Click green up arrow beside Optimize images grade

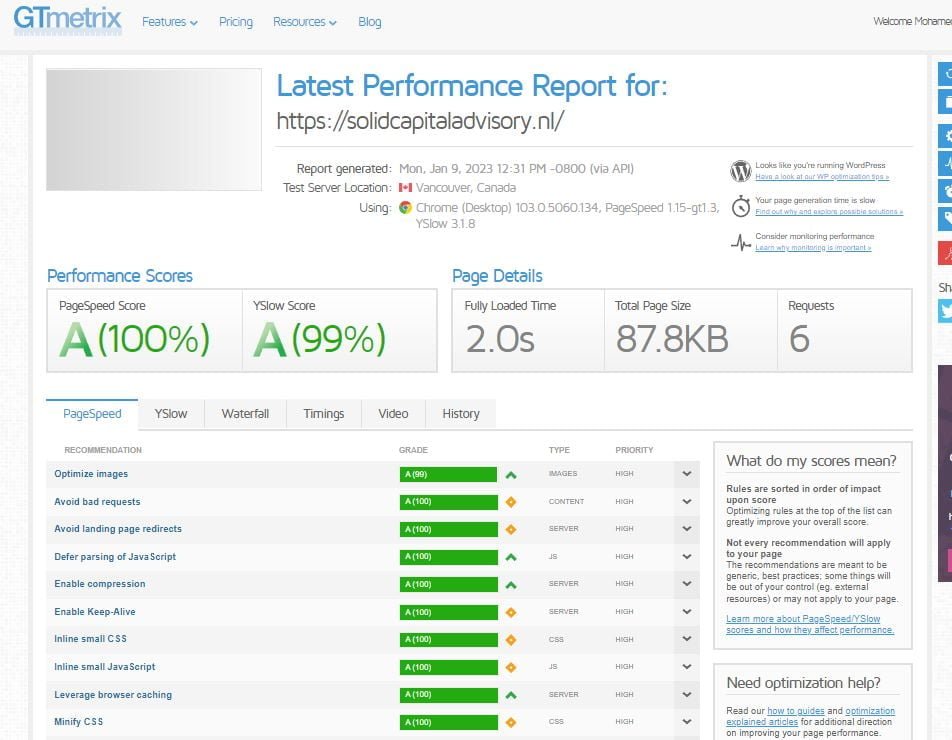click(x=511, y=475)
